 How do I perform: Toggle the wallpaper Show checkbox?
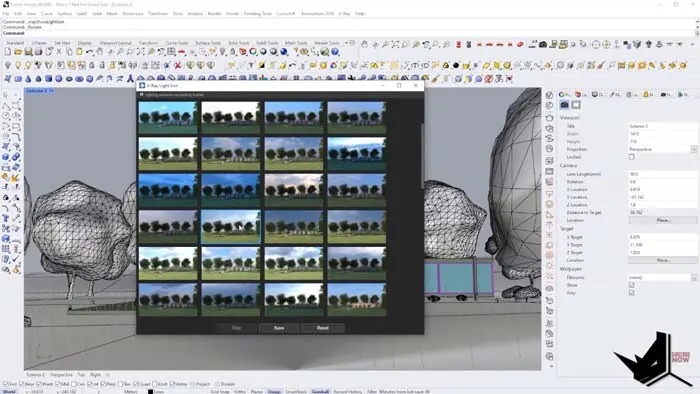pyautogui.click(x=631, y=285)
